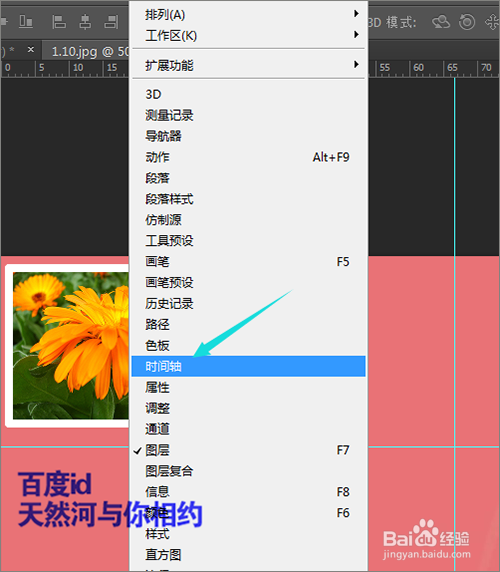Image resolution: width=500 pixels, height=572 pixels.
Task: Open the 导航器 panel
Action: pyautogui.click(x=248, y=136)
